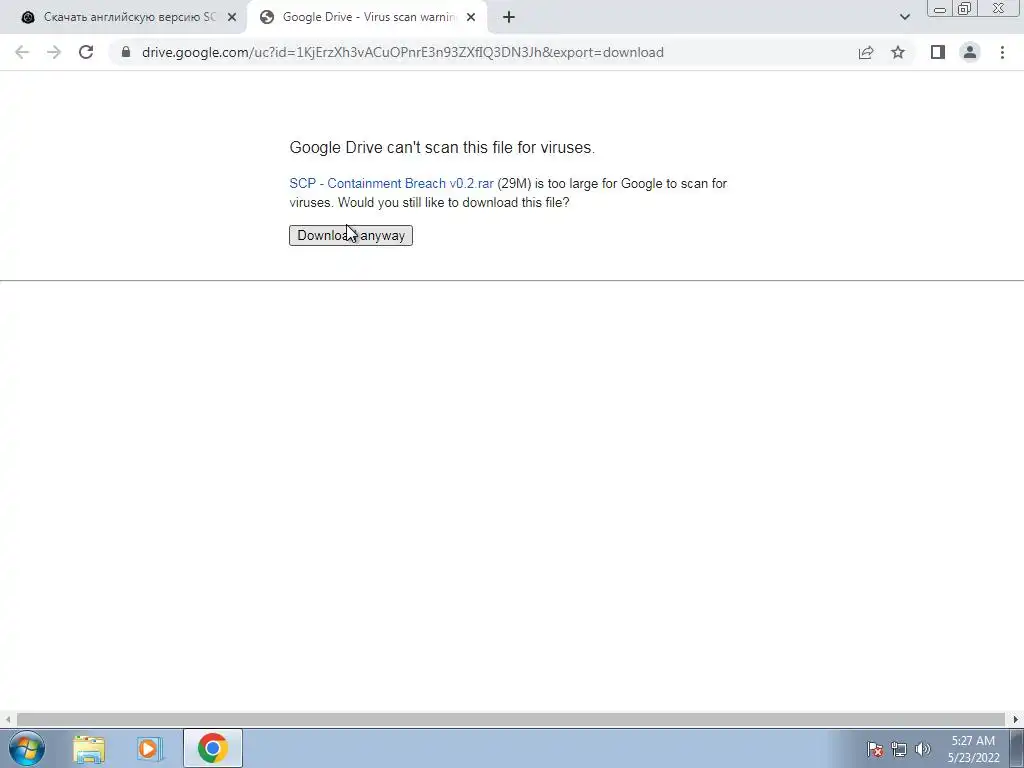Click the Google Drive can't scan heading
Viewport: 1024px width, 768px height.
pyautogui.click(x=442, y=148)
